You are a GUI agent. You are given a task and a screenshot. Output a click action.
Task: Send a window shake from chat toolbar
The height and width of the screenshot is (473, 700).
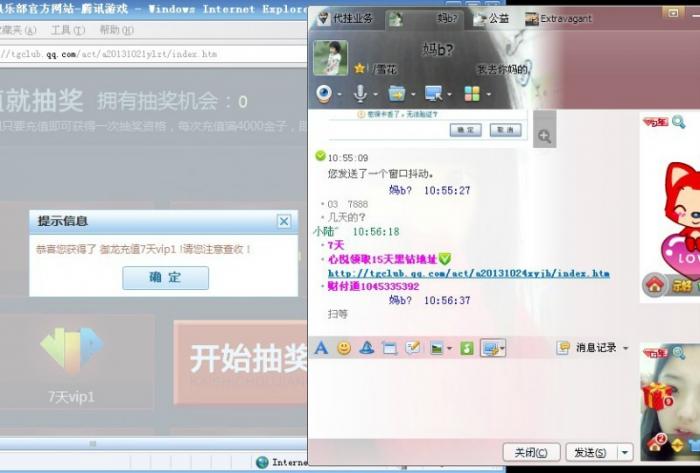(x=389, y=348)
